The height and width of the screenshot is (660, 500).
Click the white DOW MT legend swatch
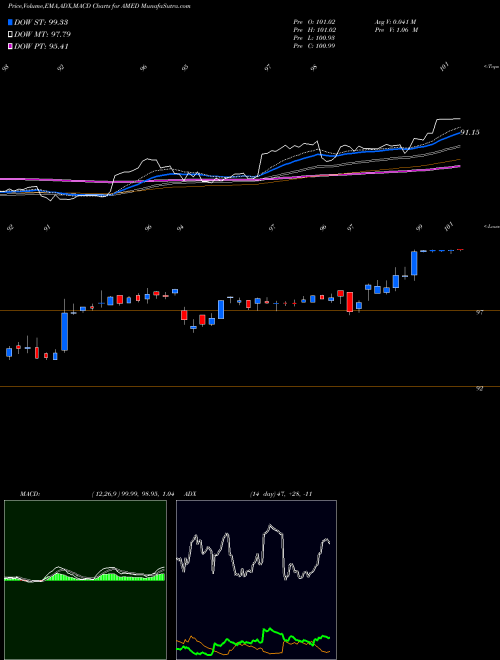11,35
